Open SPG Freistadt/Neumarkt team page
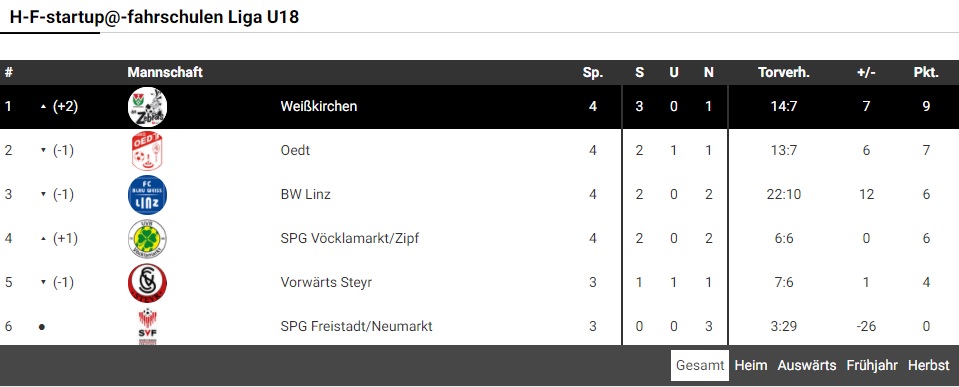 tap(357, 326)
